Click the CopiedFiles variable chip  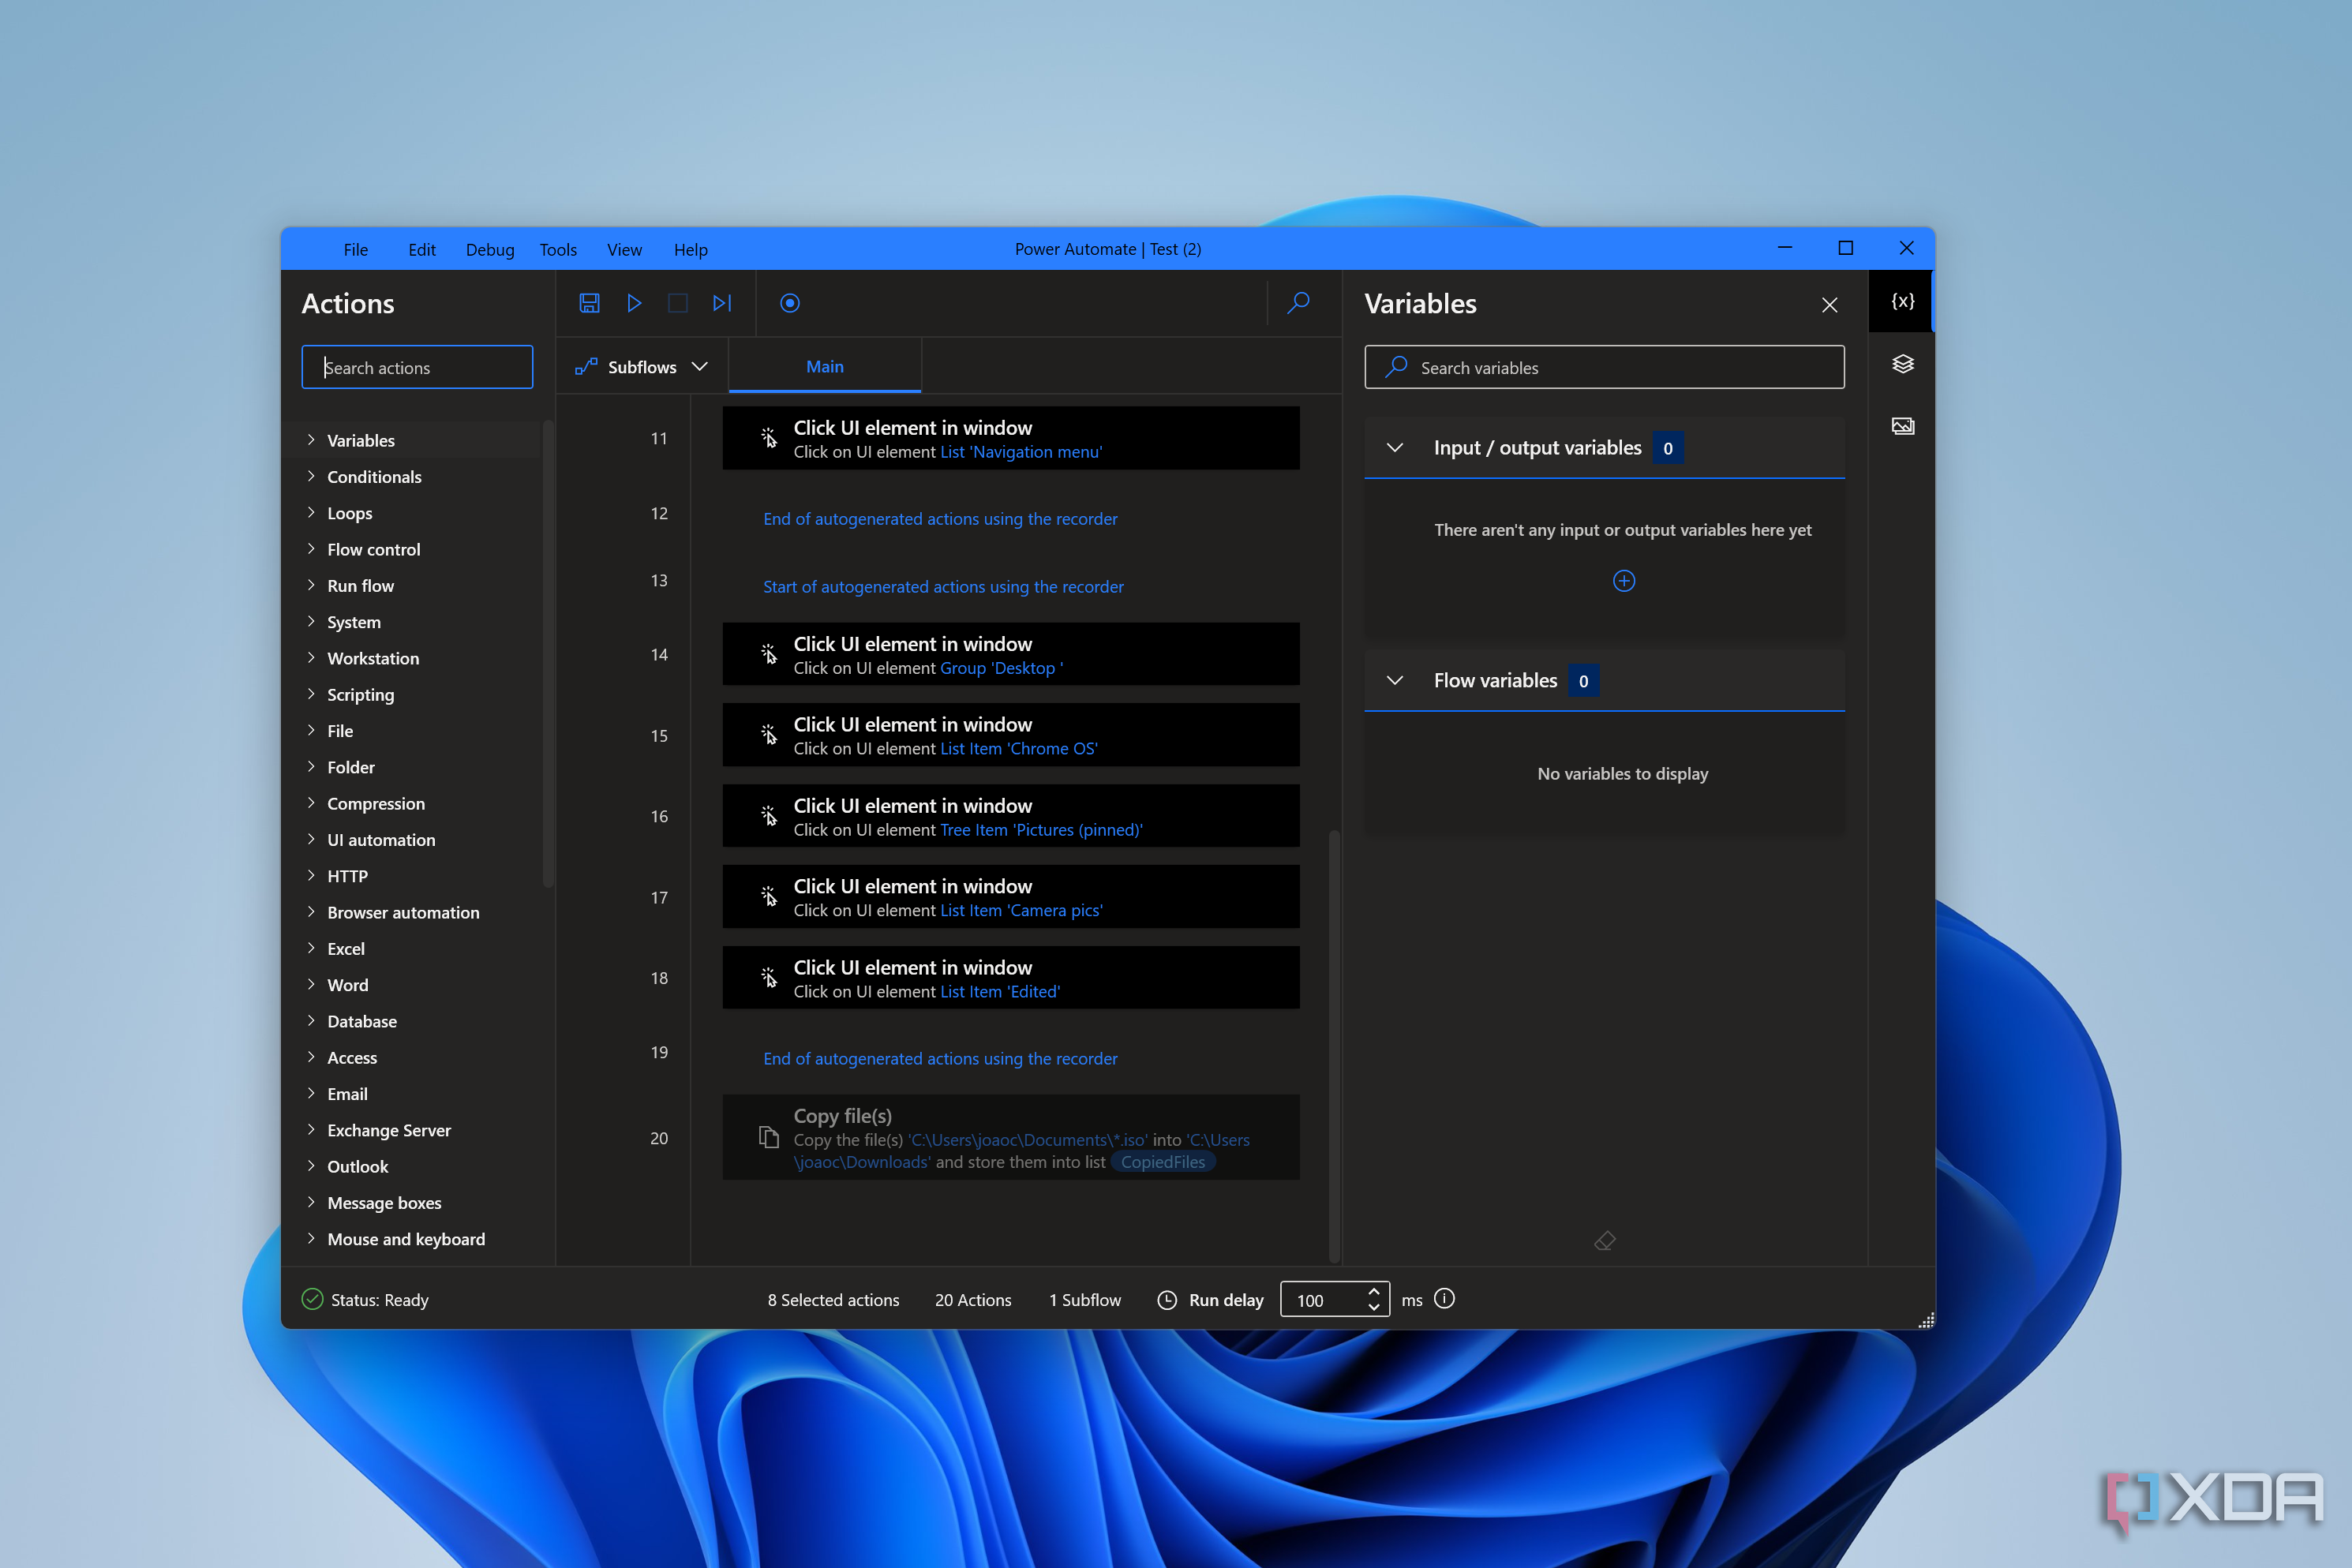tap(1162, 1162)
